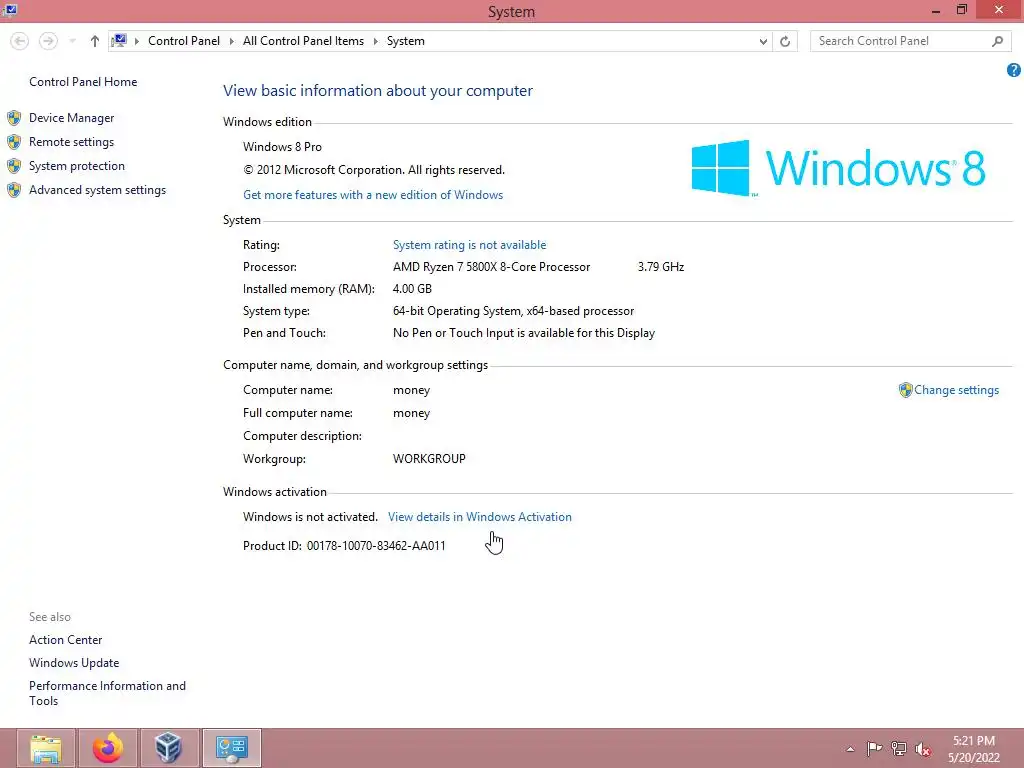Image resolution: width=1024 pixels, height=768 pixels.
Task: Click the AMD Ryzen 7 5800X processor value
Action: tap(491, 267)
